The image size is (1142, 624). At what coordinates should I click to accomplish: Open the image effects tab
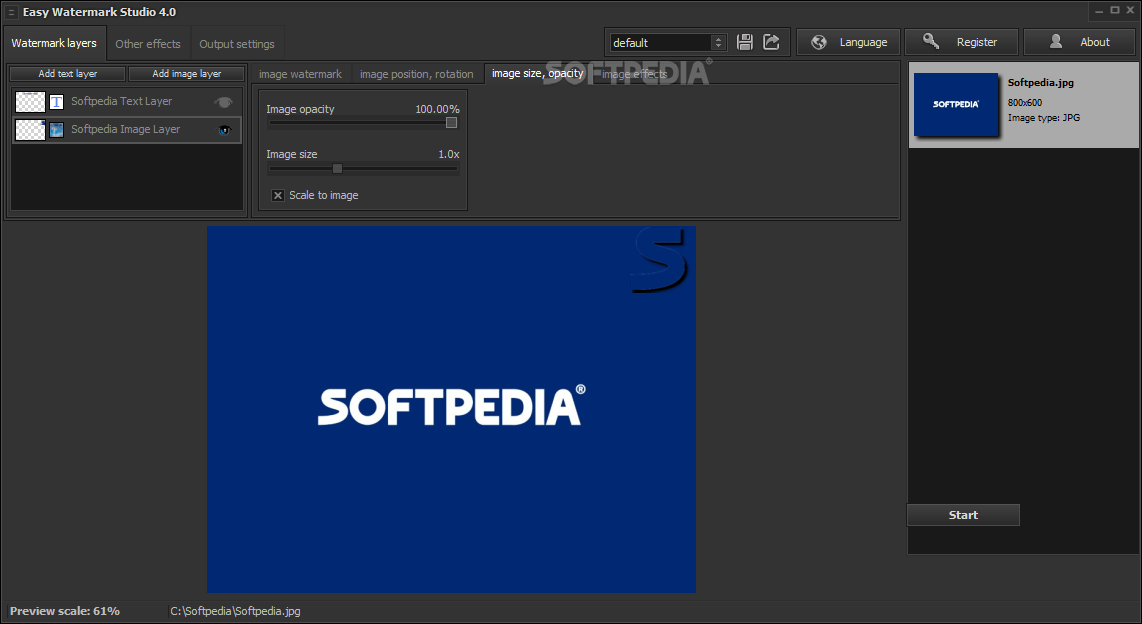pos(634,74)
